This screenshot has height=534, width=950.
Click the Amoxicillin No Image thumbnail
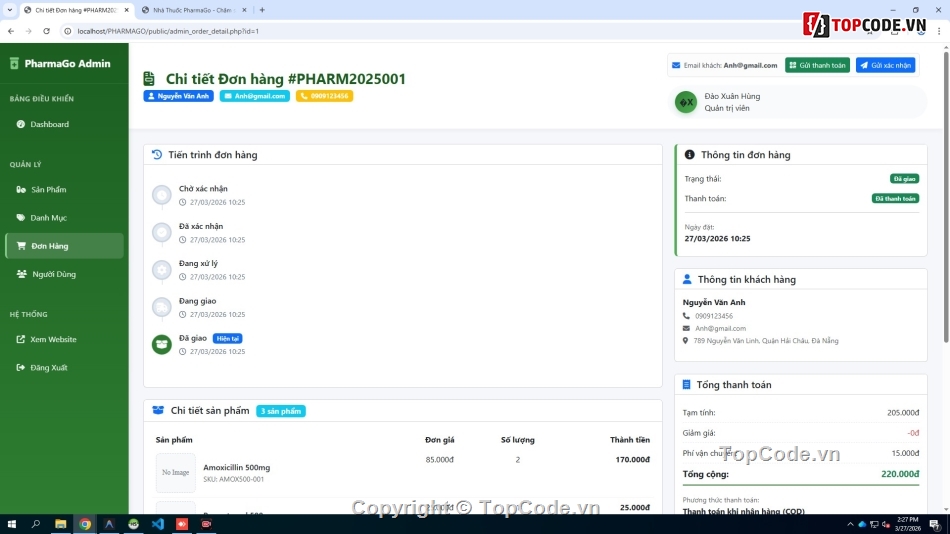point(176,472)
